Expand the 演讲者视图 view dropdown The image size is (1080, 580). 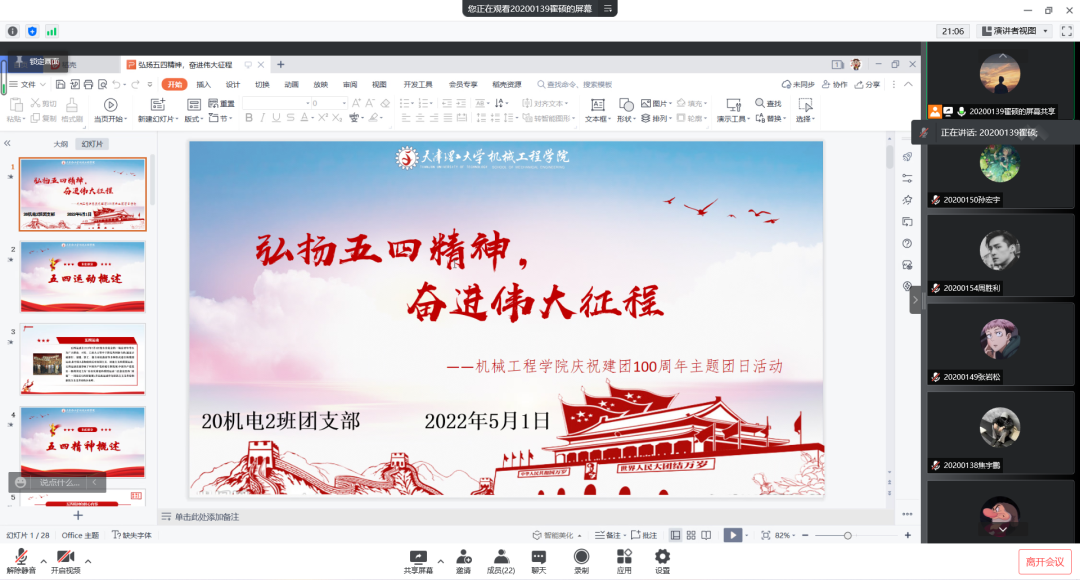click(1045, 31)
